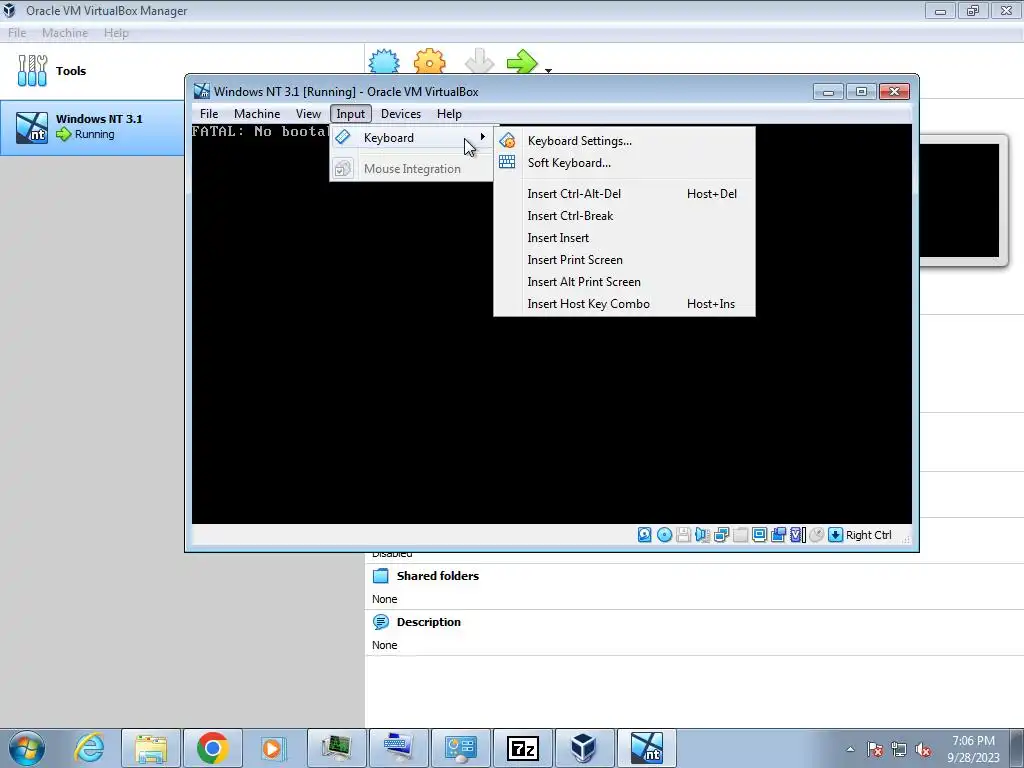Click the overlapping blue squares status icon
1024x768 pixels.
tap(778, 535)
